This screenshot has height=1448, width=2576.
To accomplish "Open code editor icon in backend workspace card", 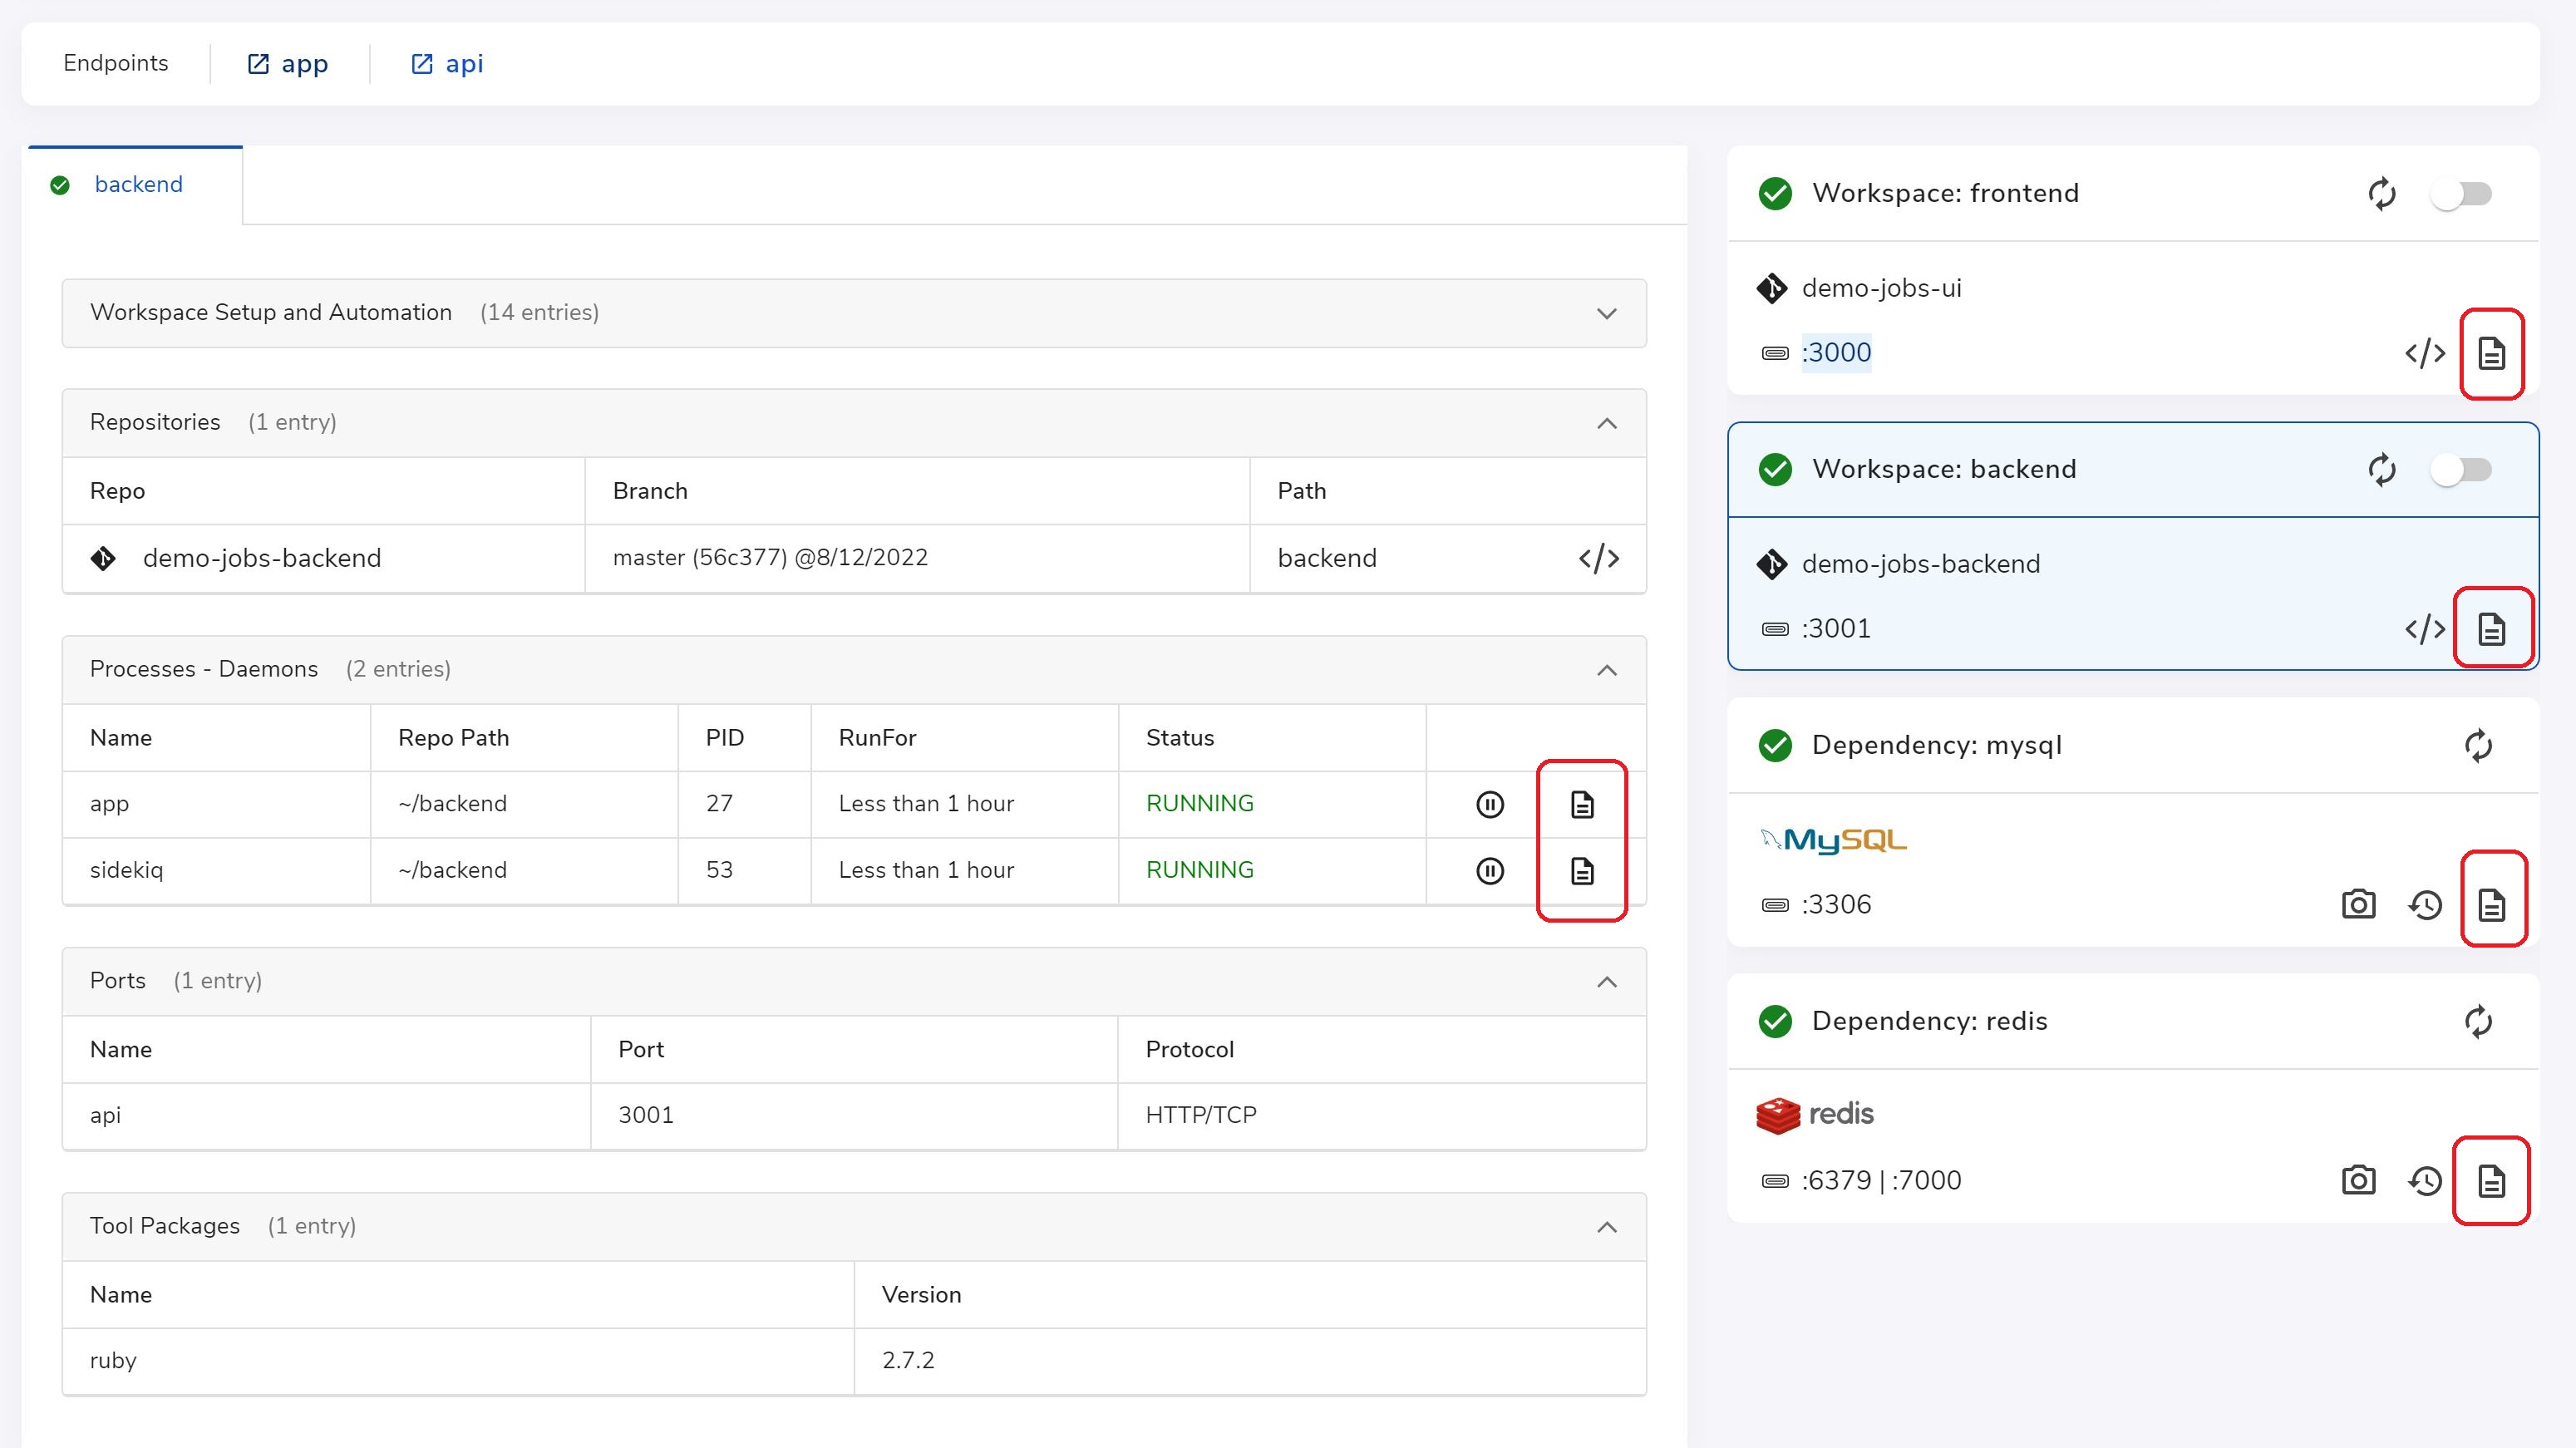I will pyautogui.click(x=2424, y=629).
